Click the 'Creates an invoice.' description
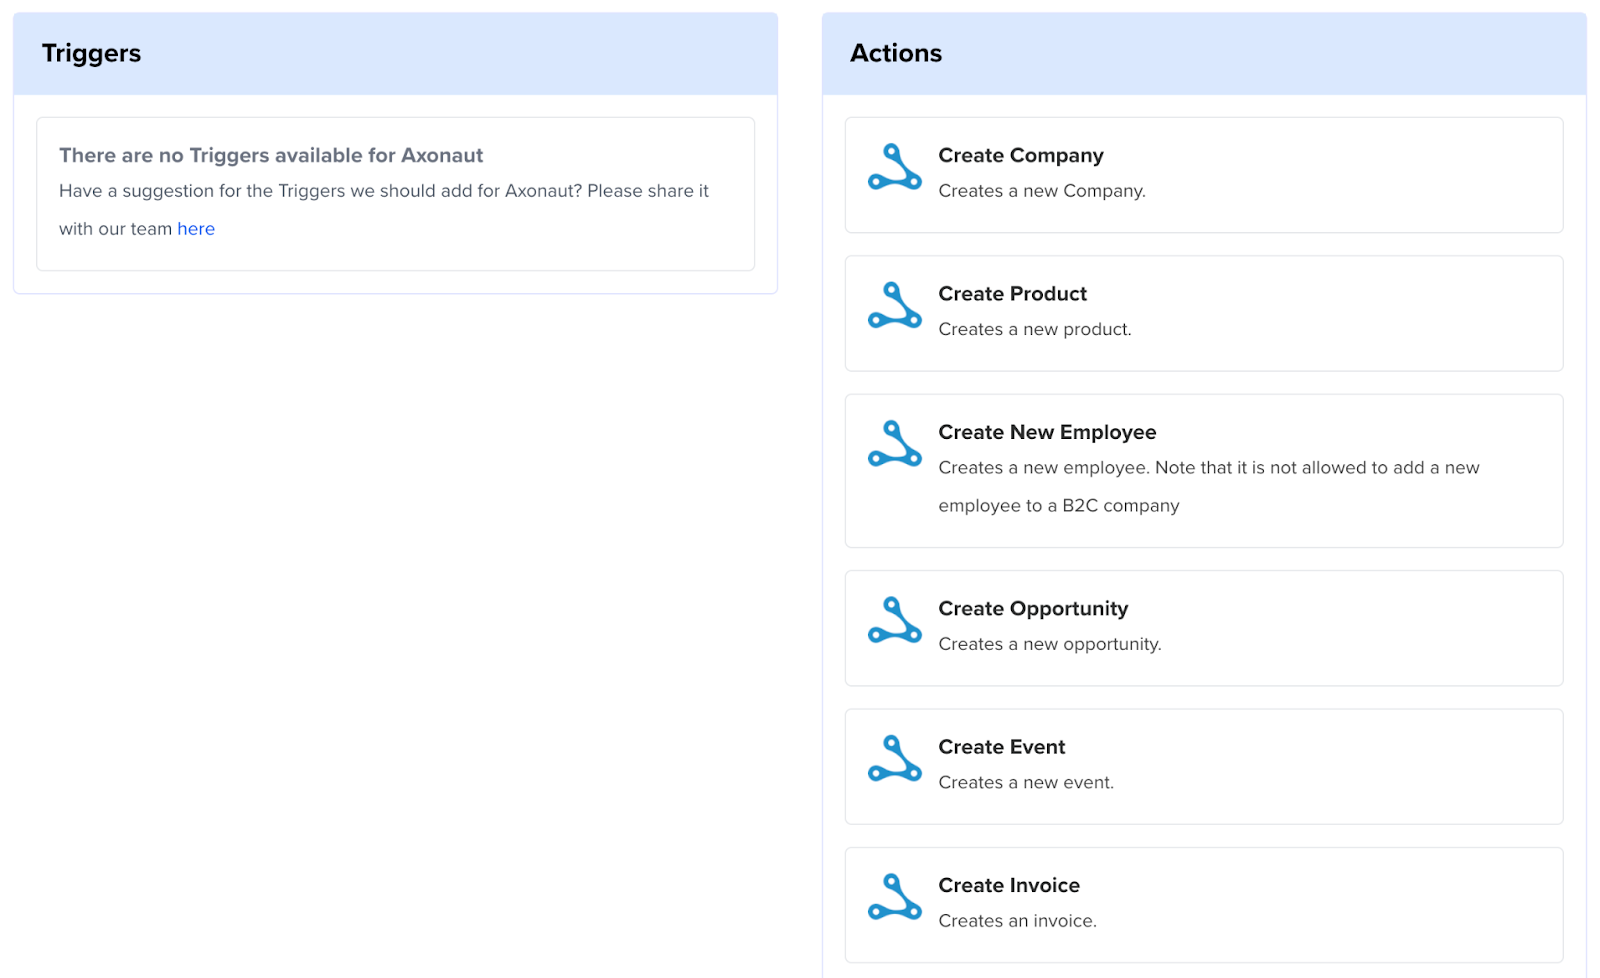The width and height of the screenshot is (1600, 978). pyautogui.click(x=1017, y=921)
